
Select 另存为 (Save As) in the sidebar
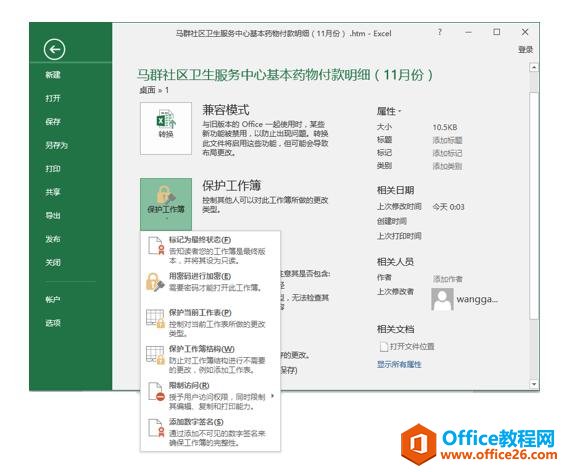tap(56, 145)
